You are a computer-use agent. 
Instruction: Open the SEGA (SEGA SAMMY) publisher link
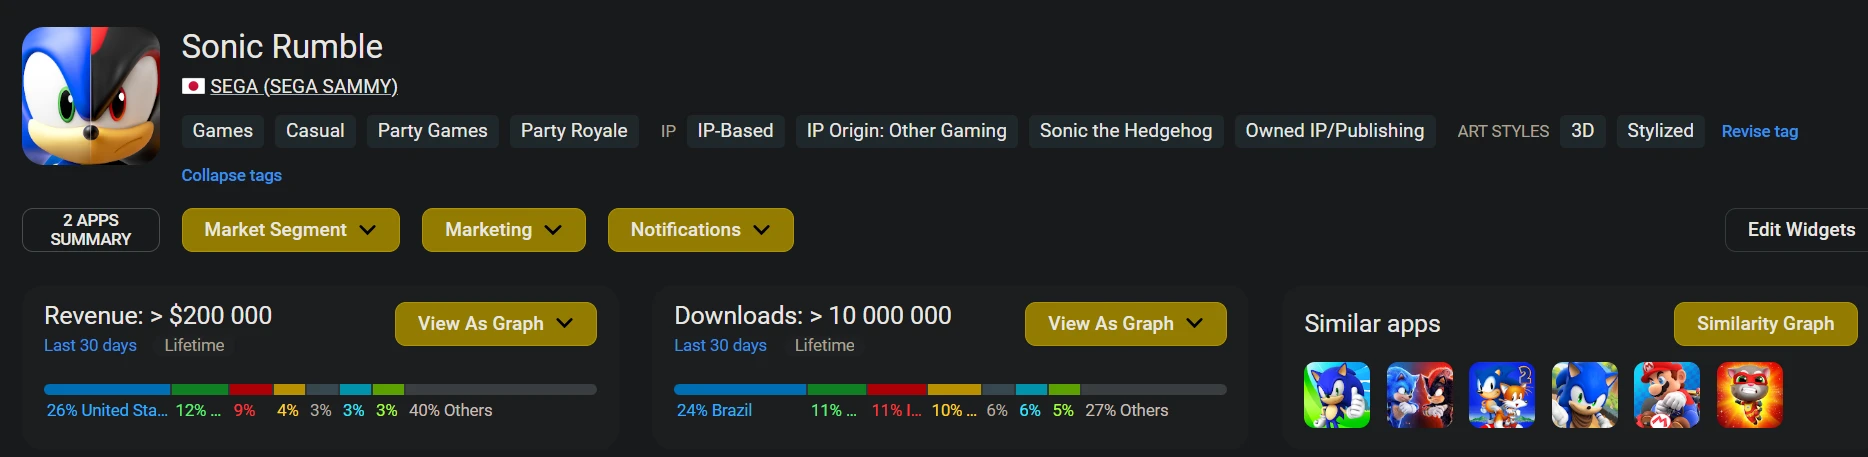coord(304,87)
